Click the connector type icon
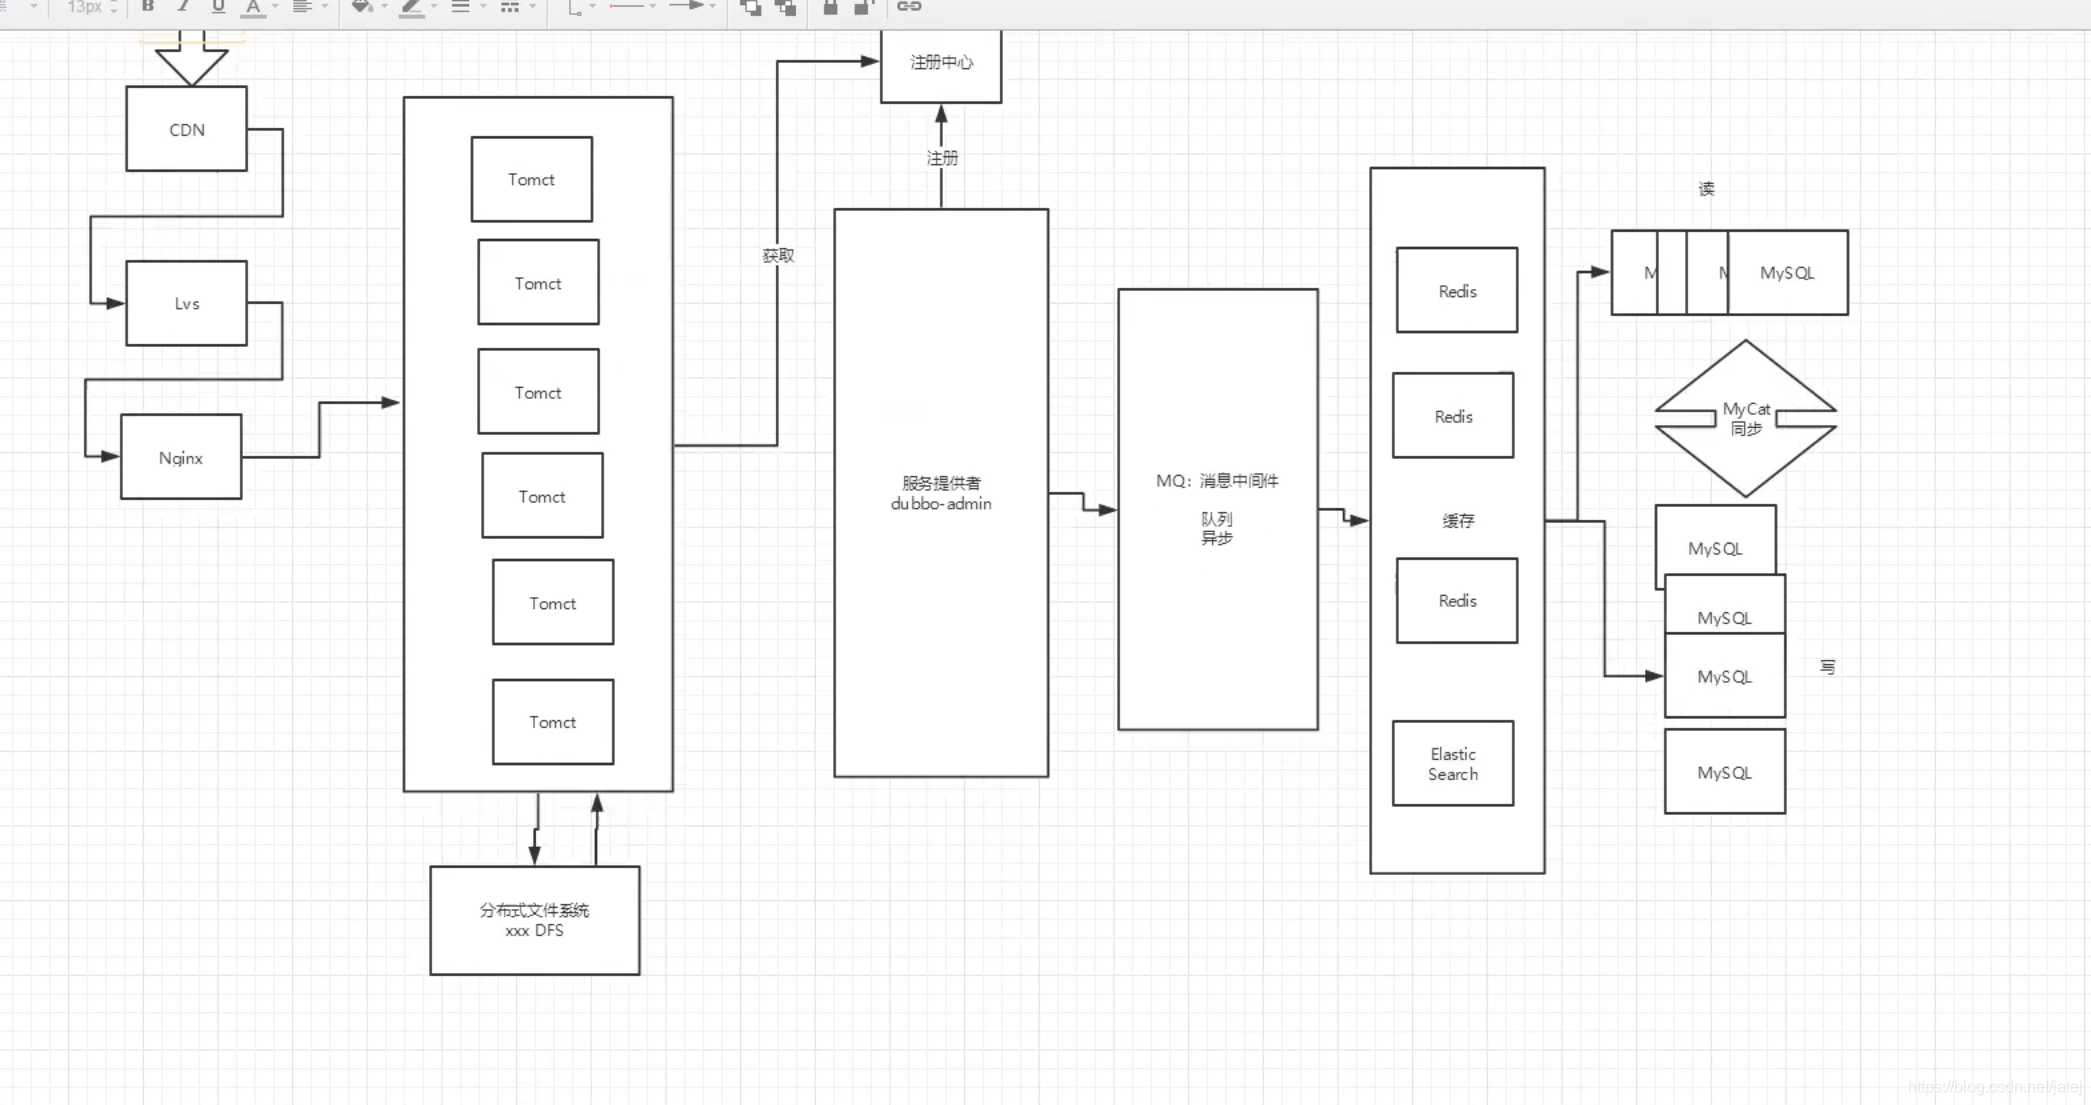This screenshot has width=2091, height=1105. pyautogui.click(x=575, y=7)
